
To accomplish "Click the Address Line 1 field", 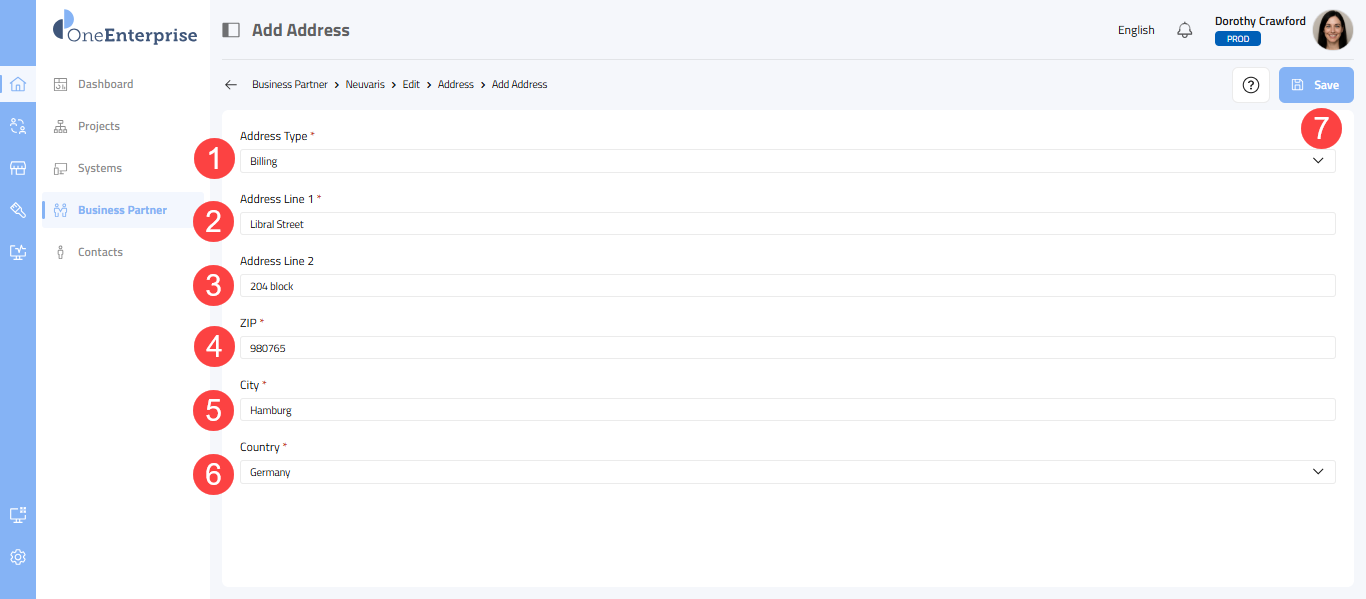I will (x=787, y=224).
